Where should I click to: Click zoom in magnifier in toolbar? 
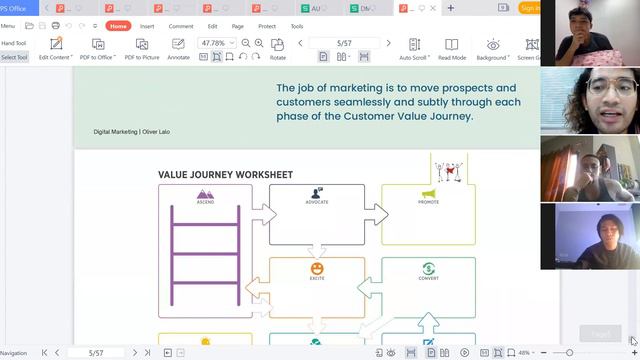[x=259, y=43]
